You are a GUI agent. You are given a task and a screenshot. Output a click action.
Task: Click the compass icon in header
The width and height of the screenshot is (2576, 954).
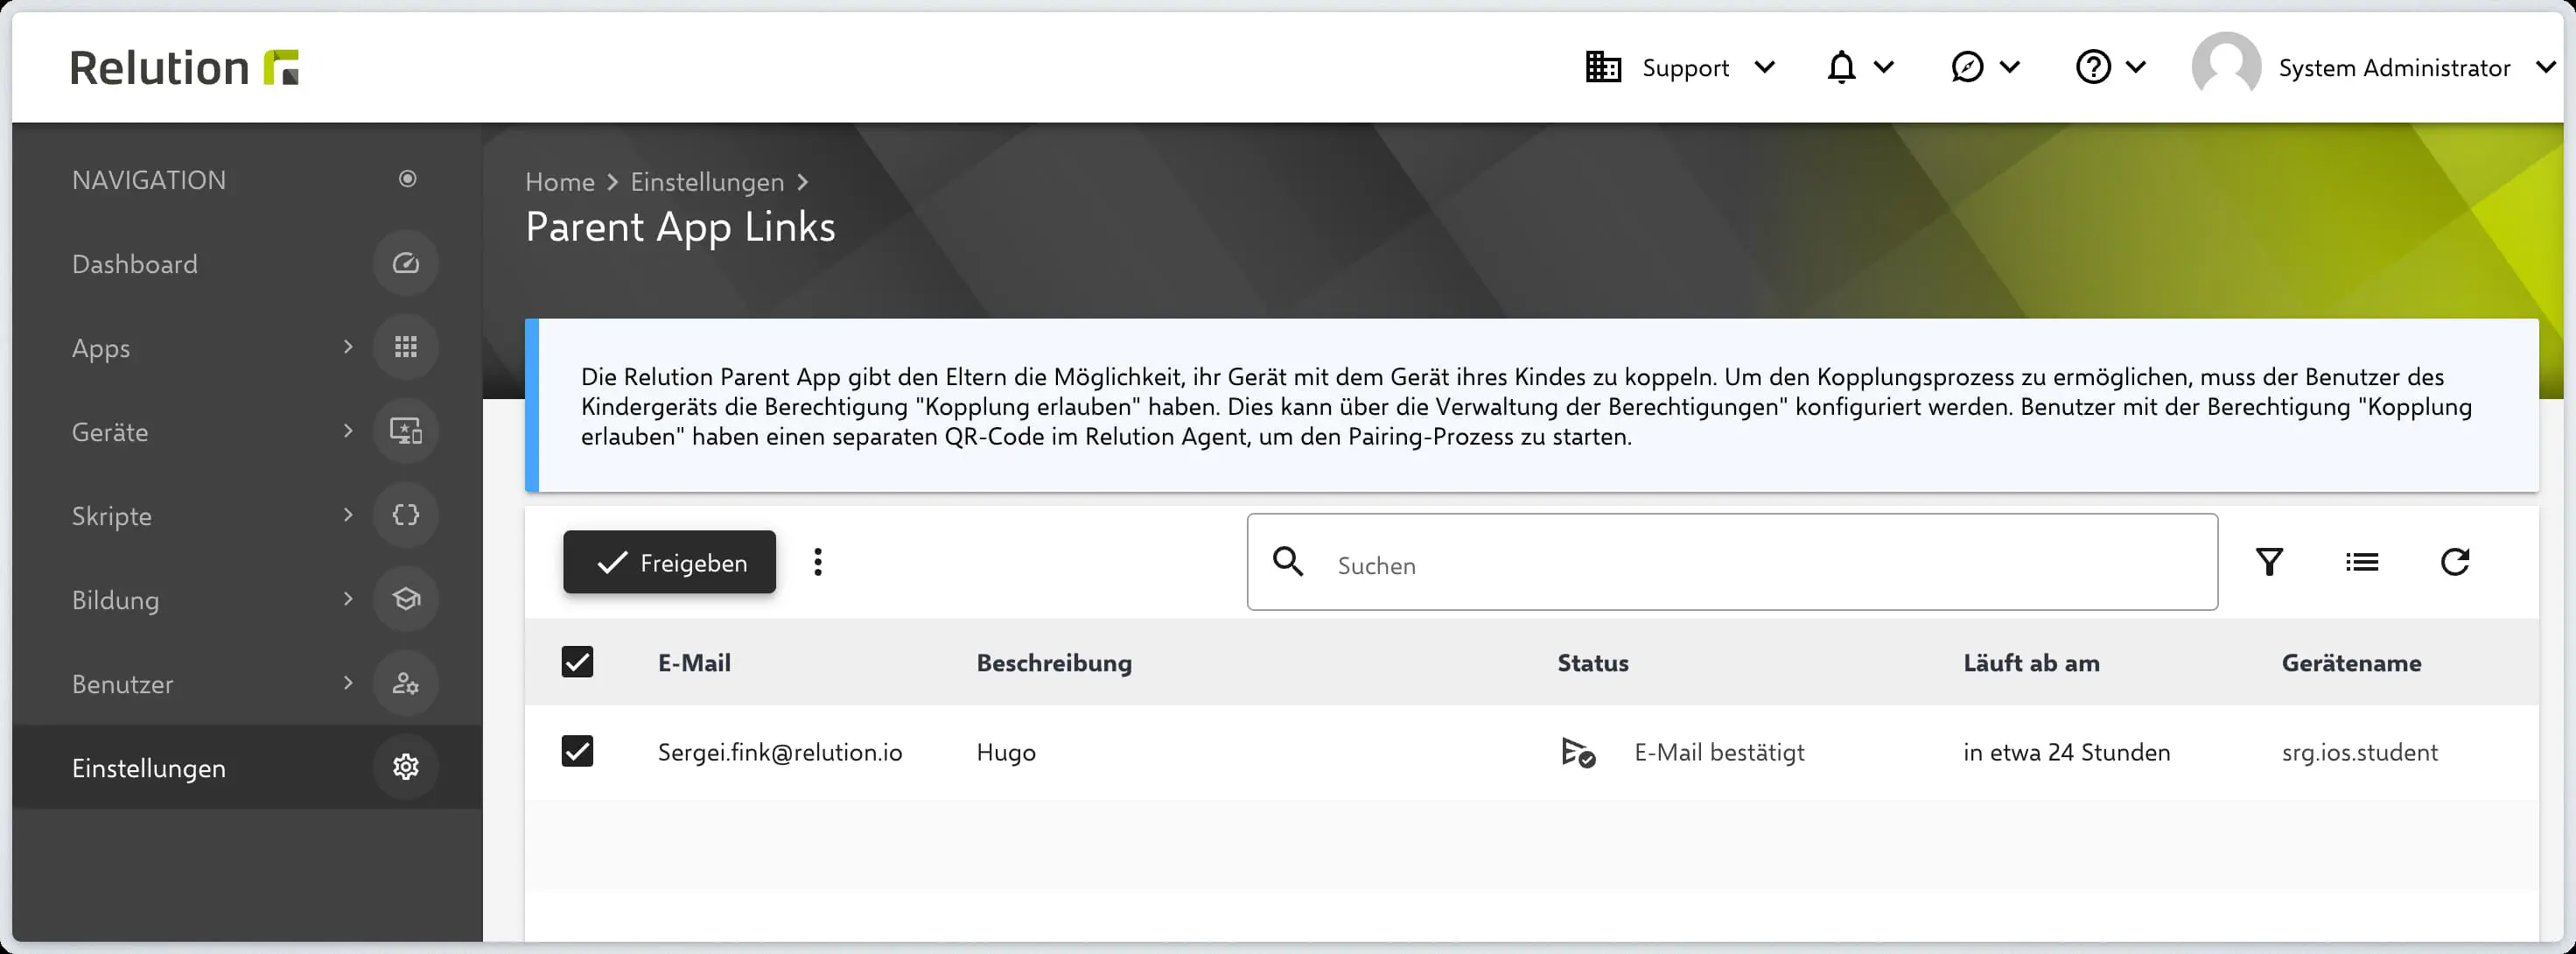[x=1966, y=68]
